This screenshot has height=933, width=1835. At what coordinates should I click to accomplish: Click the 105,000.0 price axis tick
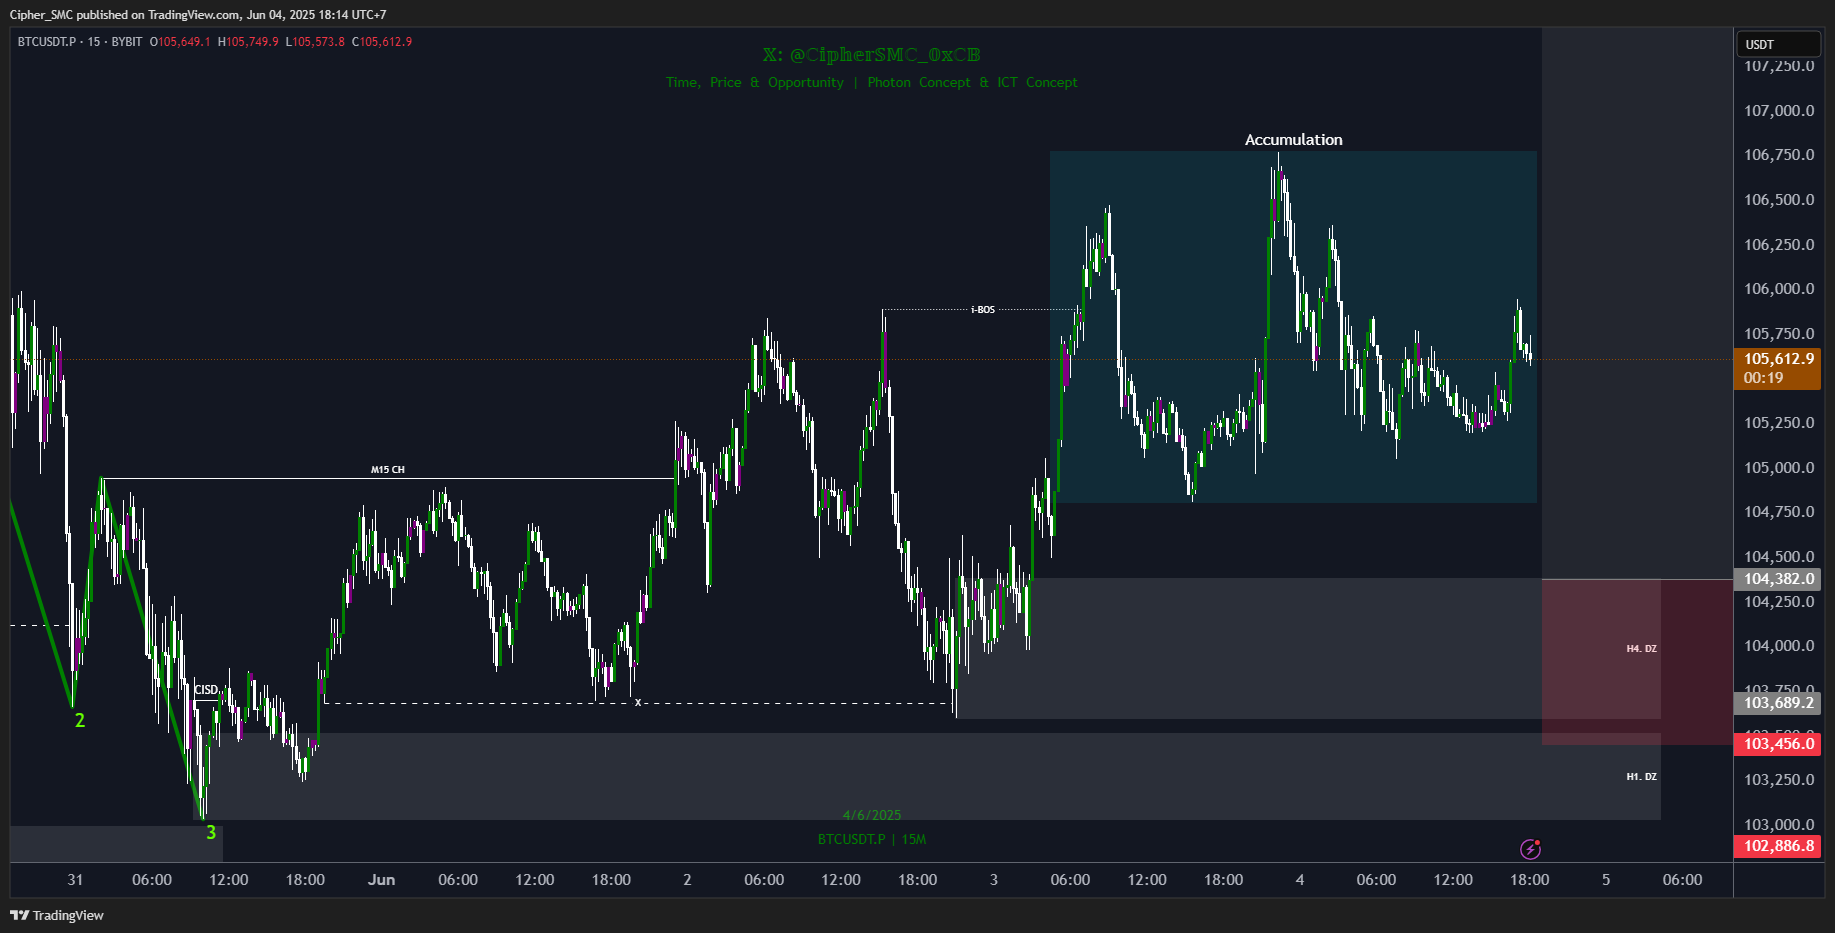(x=1779, y=468)
